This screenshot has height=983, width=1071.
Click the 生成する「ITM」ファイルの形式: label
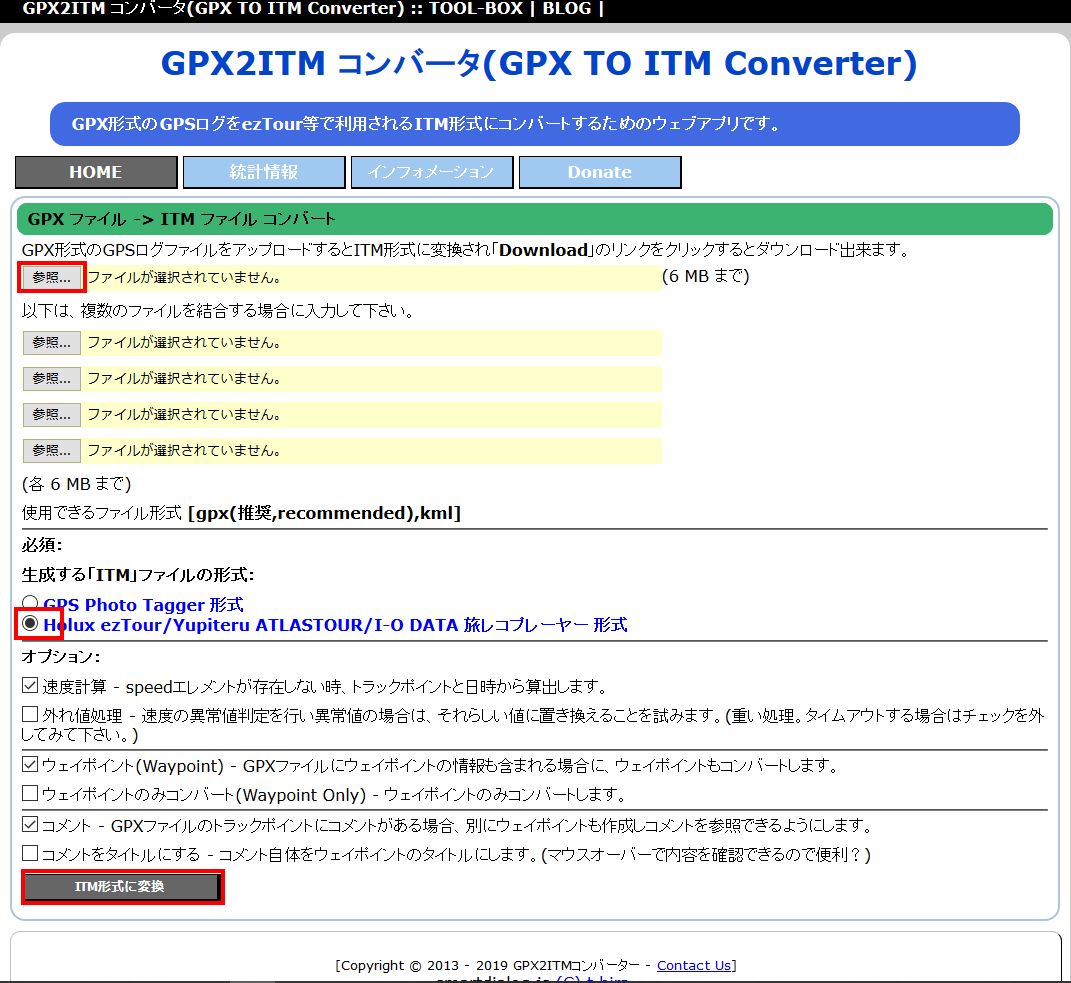(137, 574)
